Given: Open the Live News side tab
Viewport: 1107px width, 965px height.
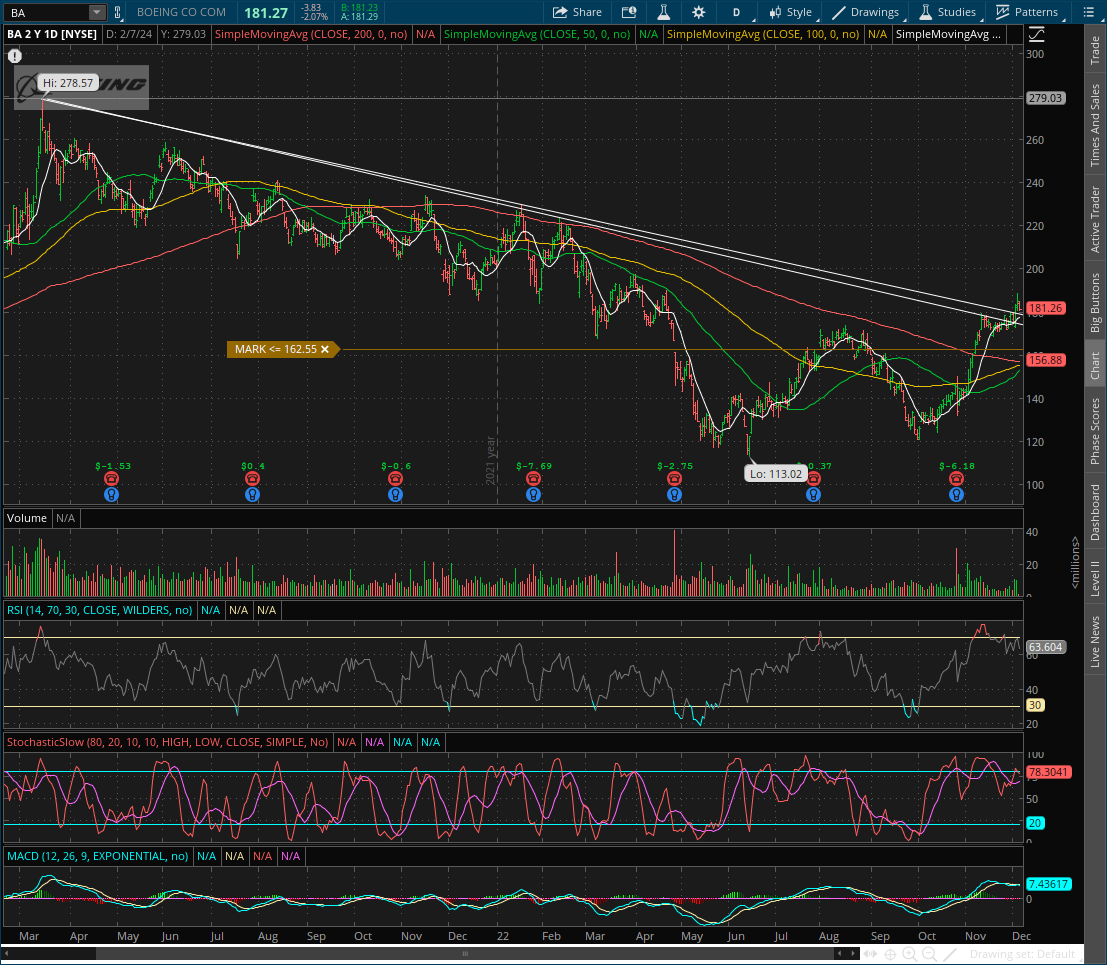Looking at the screenshot, I should click(1095, 642).
